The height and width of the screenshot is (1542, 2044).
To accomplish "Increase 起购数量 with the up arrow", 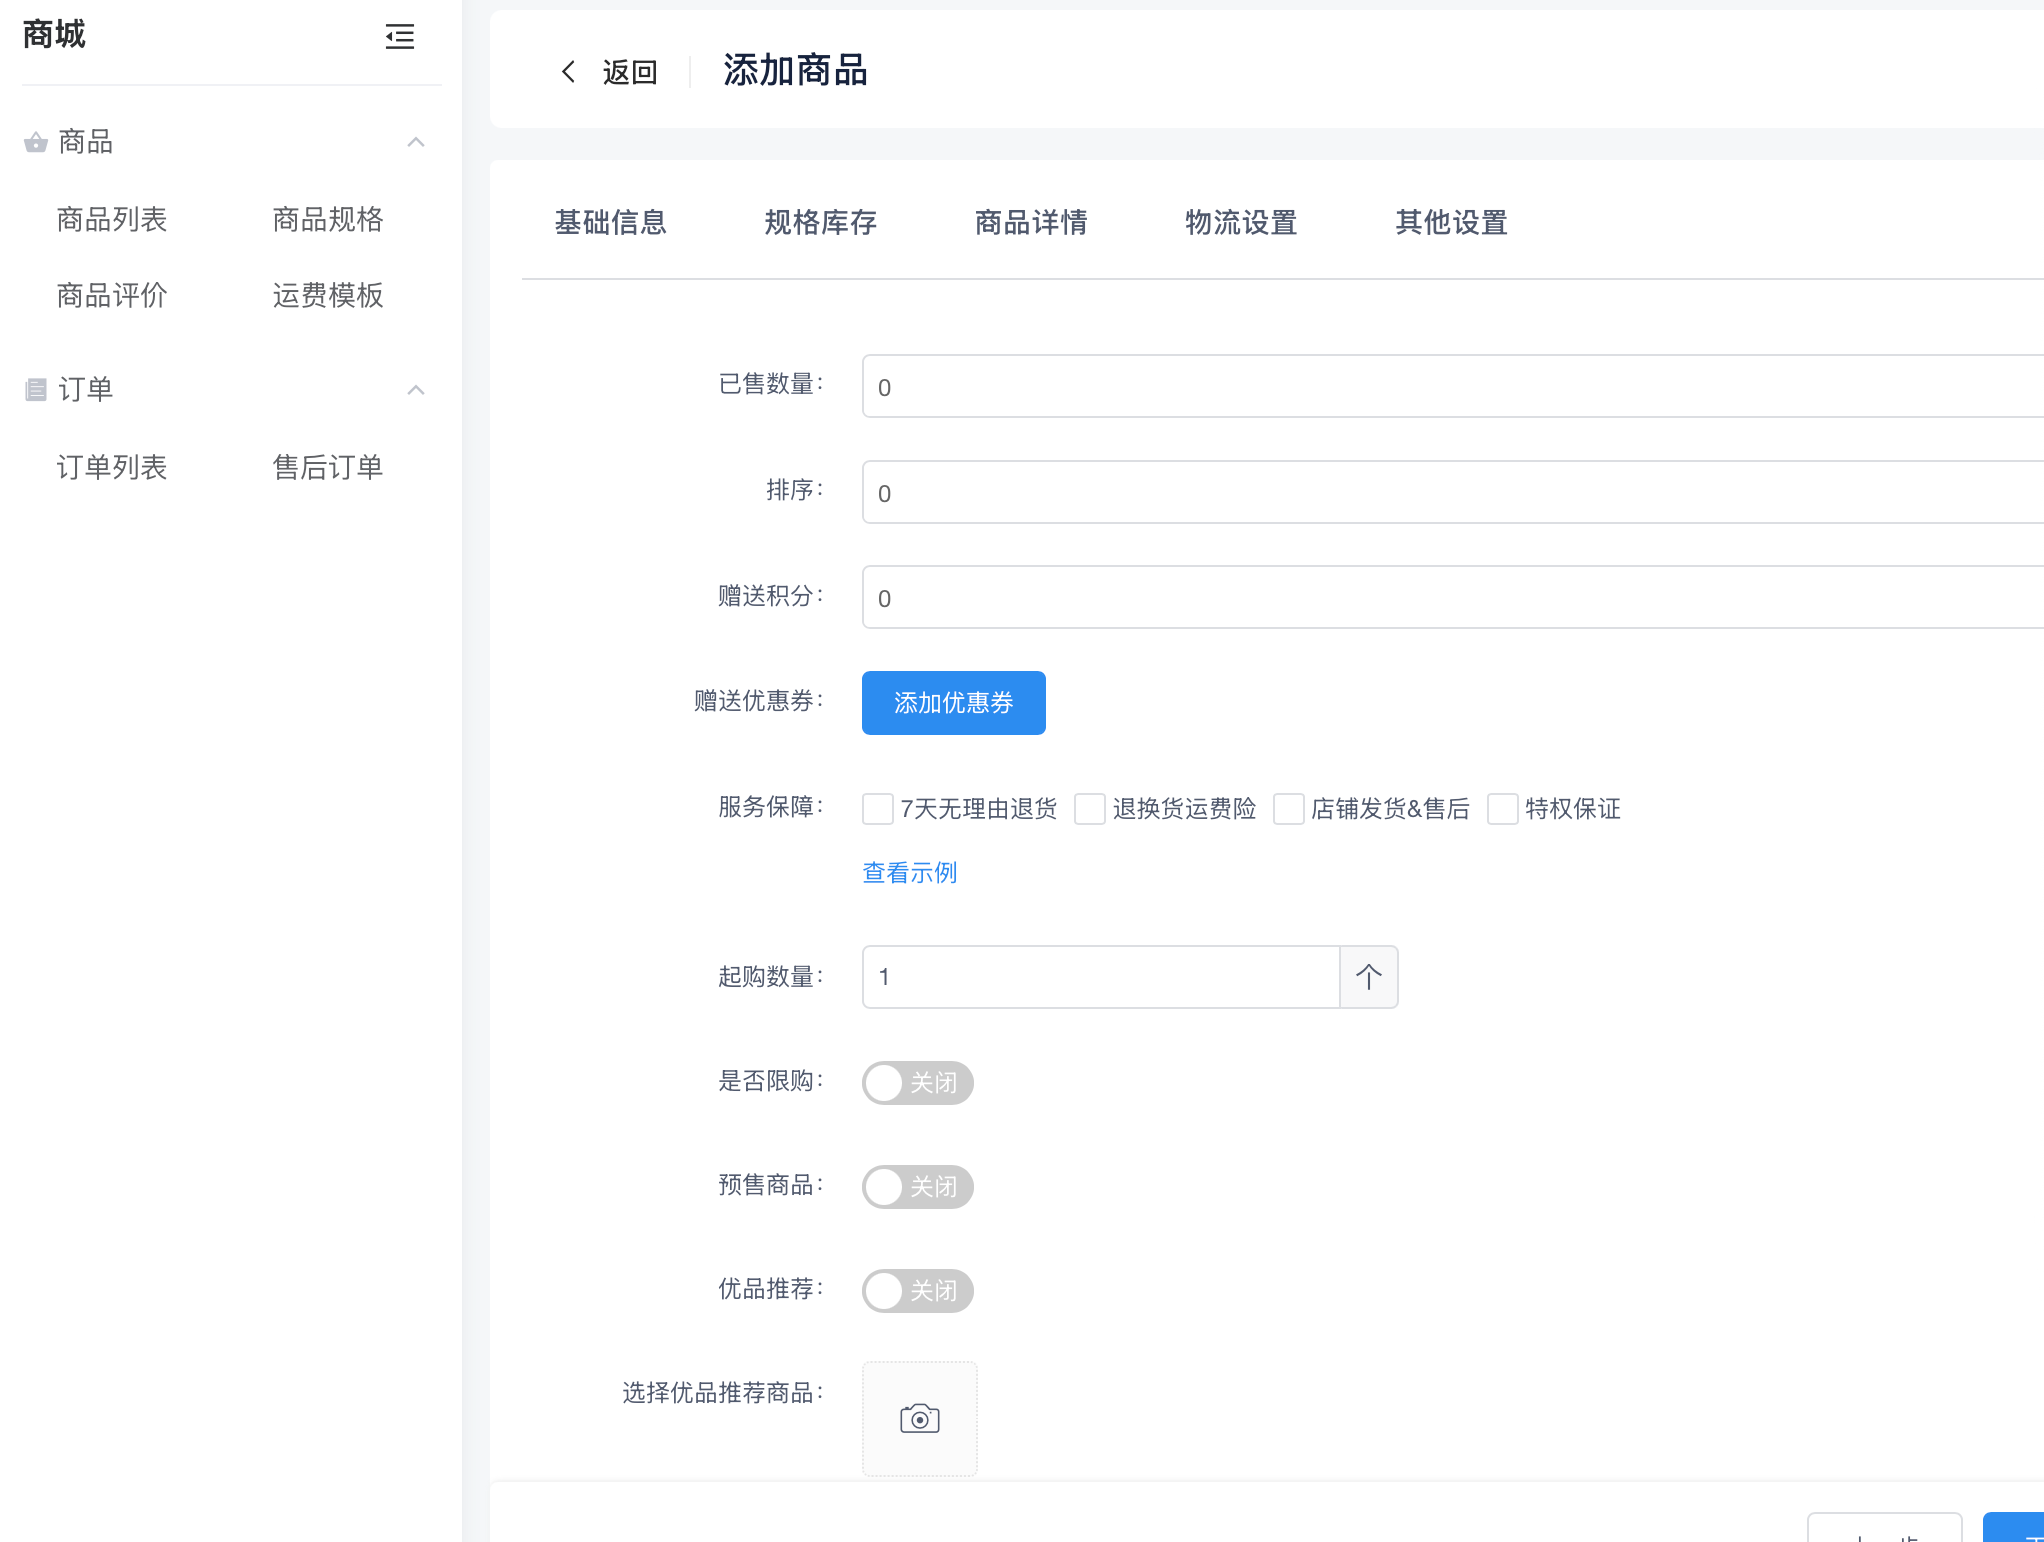I will click(x=1368, y=976).
